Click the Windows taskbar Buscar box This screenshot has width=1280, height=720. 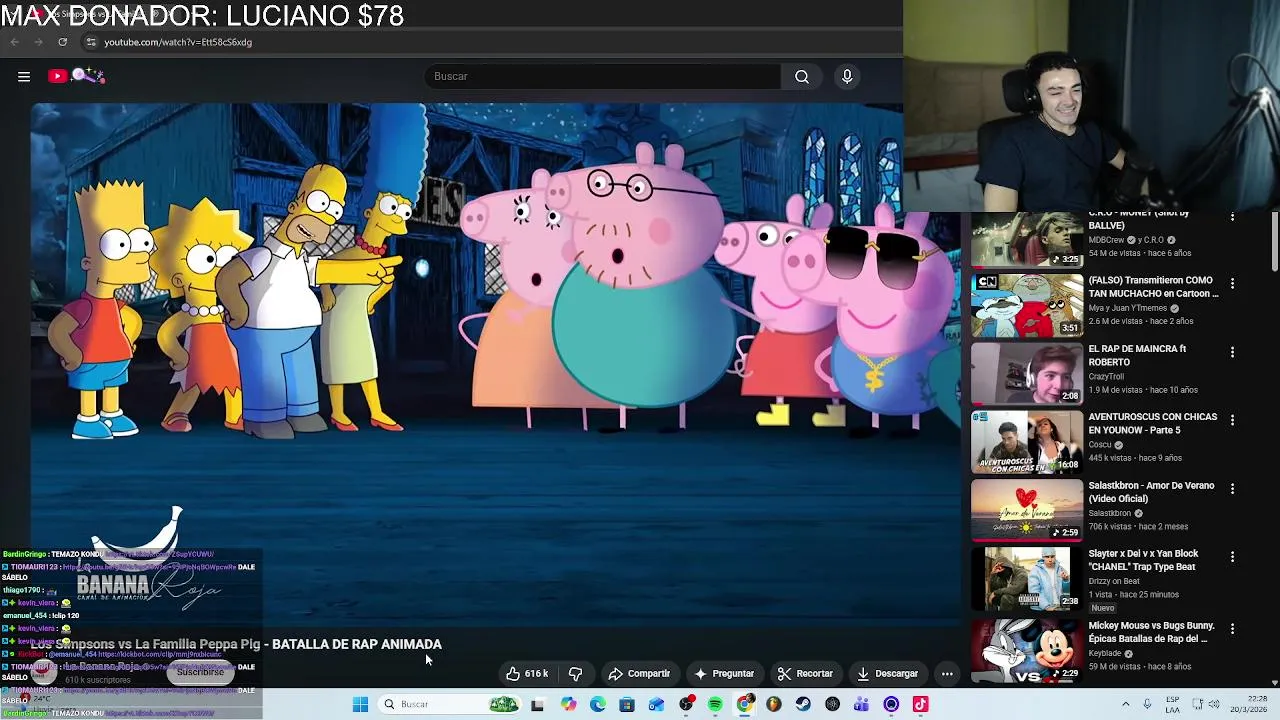tap(450, 704)
